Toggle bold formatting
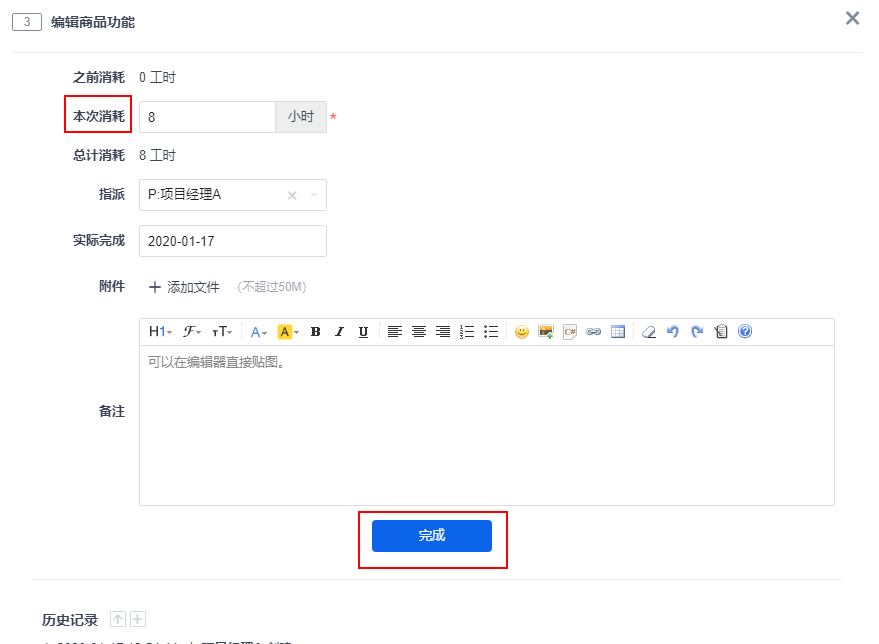Screen dimensions: 879x644 pos(315,332)
